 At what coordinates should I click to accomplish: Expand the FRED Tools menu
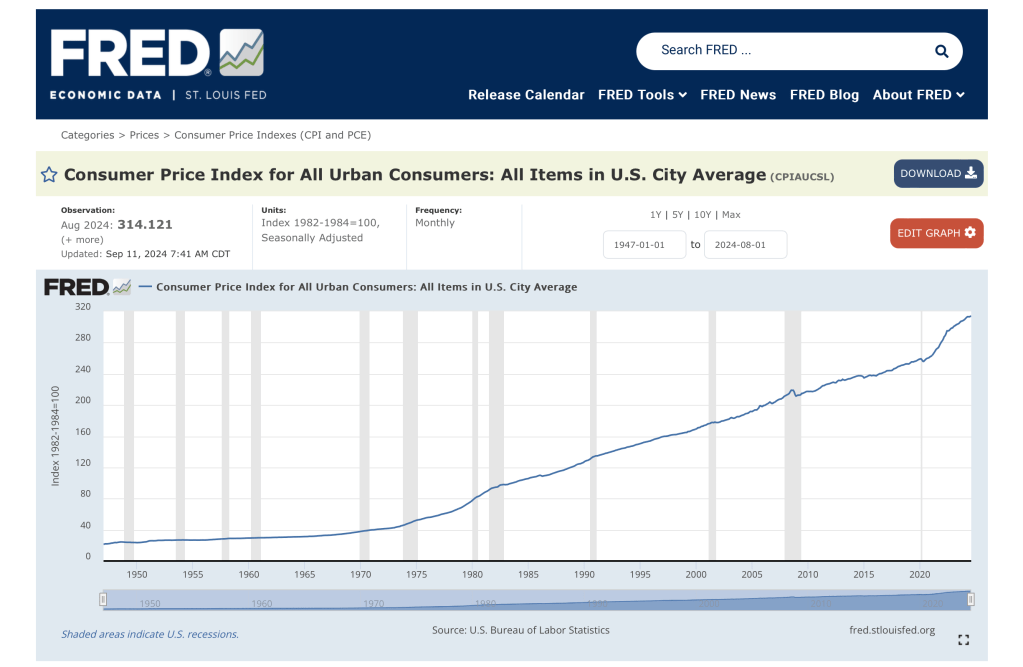[x=642, y=95]
